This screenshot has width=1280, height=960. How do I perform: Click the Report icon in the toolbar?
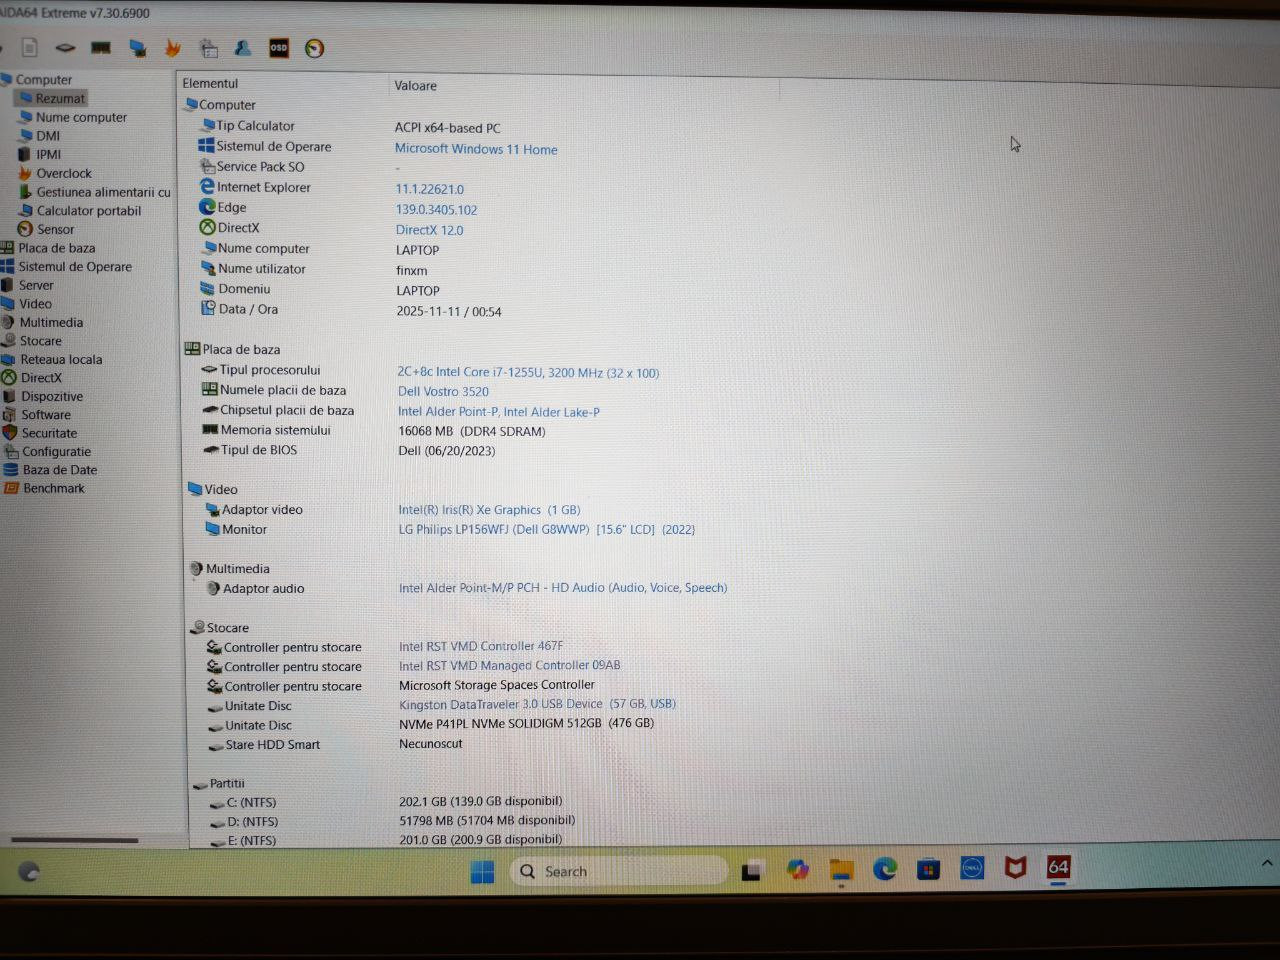(x=30, y=47)
